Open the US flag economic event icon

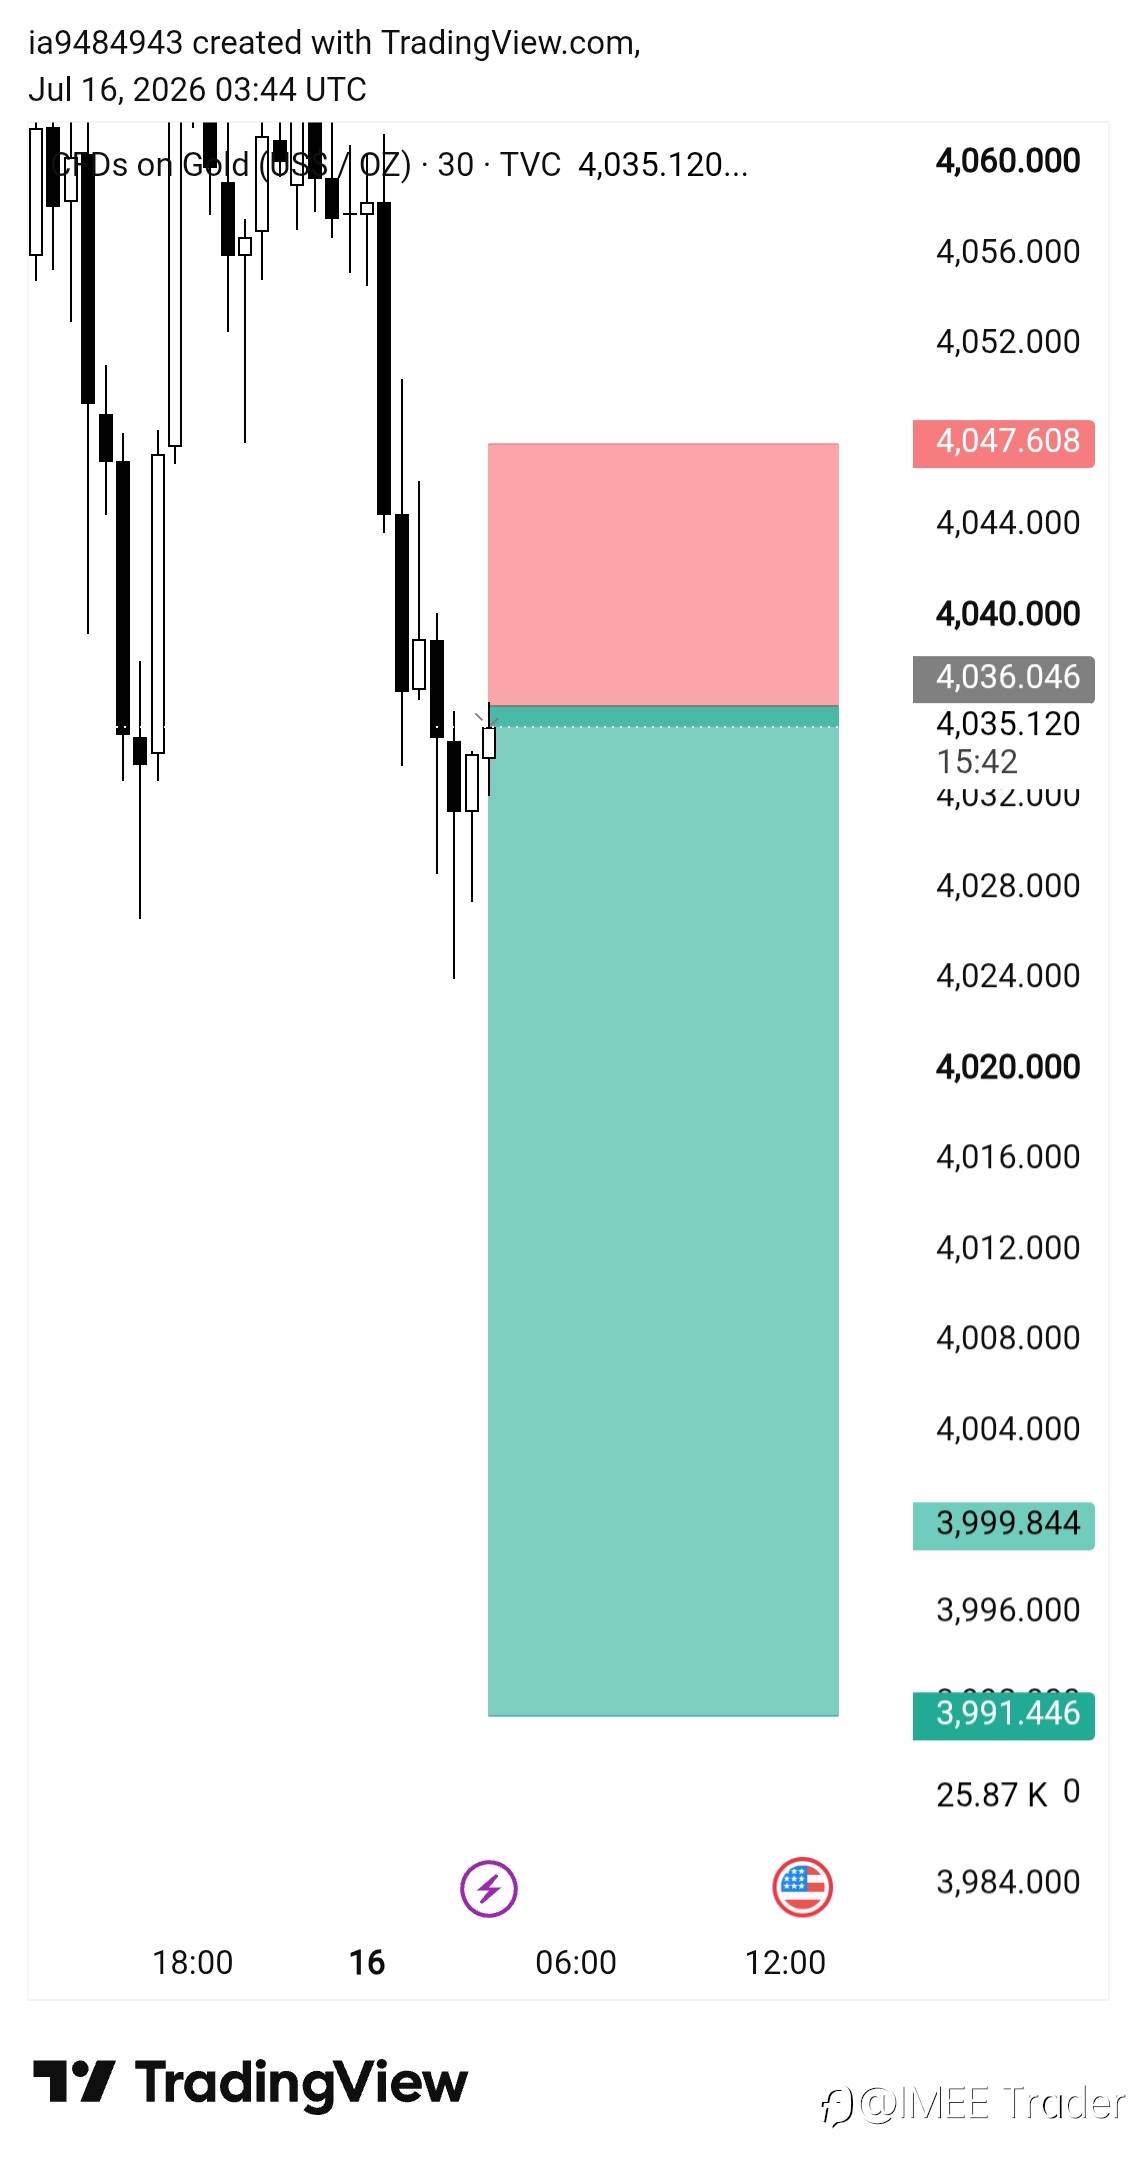pos(802,1887)
